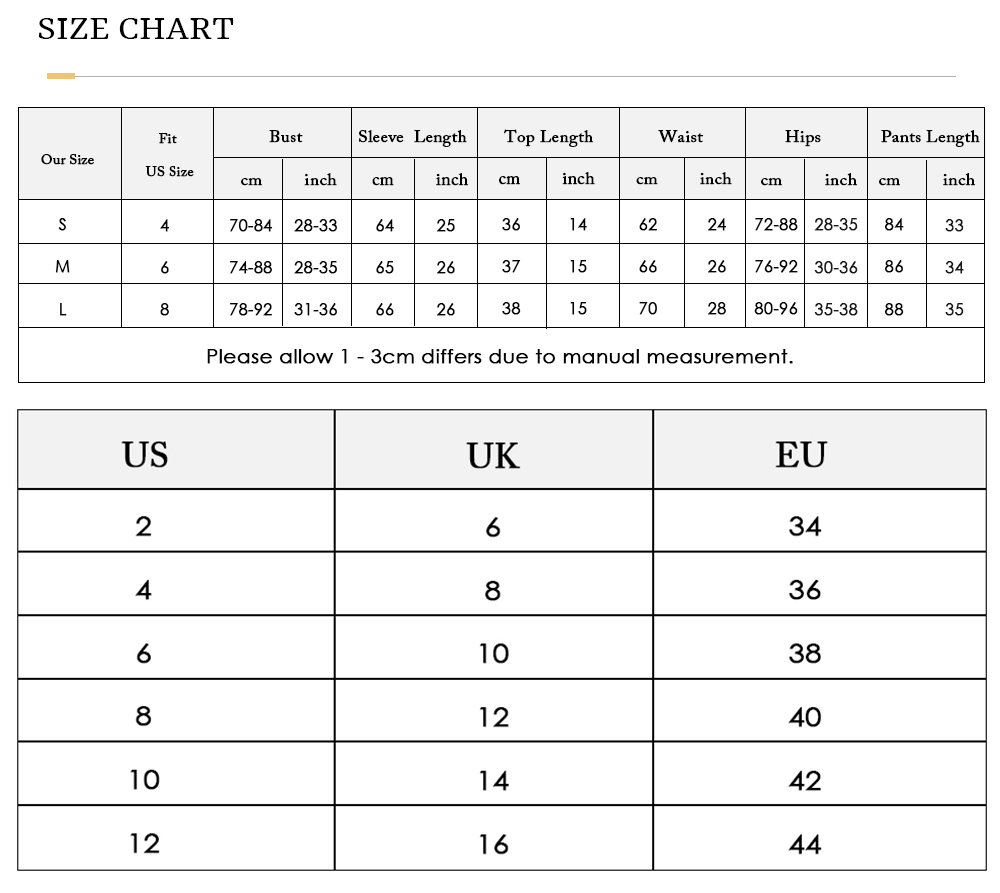Select the Pants Length header
This screenshot has height=893, width=1000.
coord(930,137)
